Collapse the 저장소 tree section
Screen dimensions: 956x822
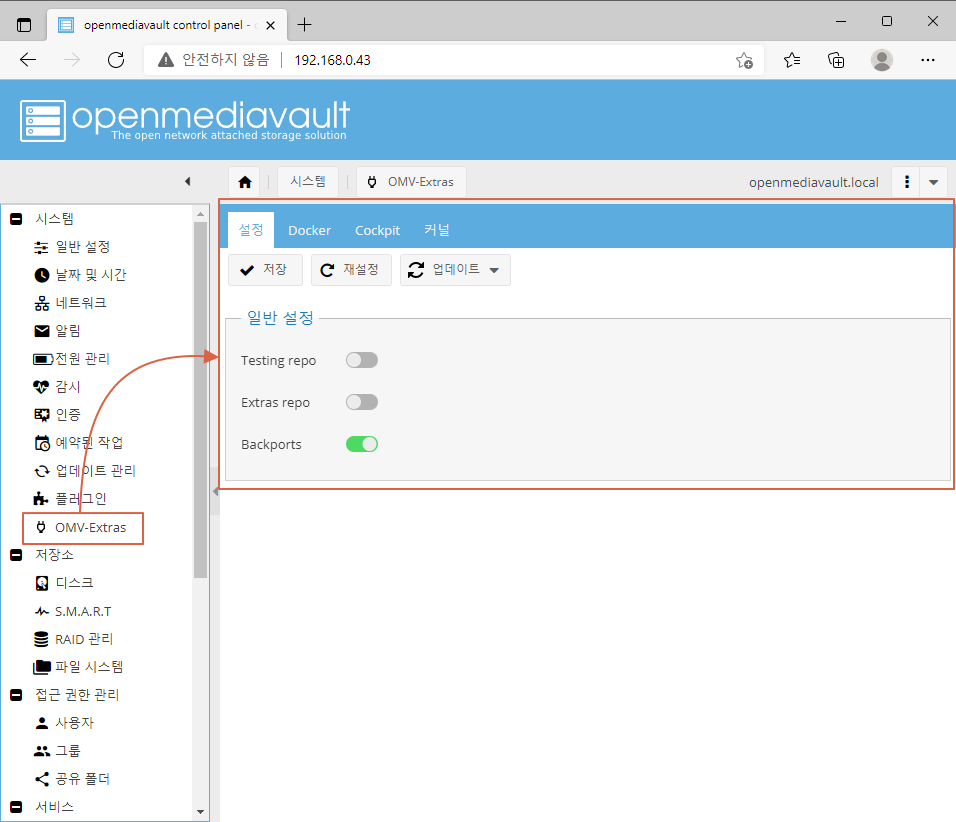pos(16,555)
